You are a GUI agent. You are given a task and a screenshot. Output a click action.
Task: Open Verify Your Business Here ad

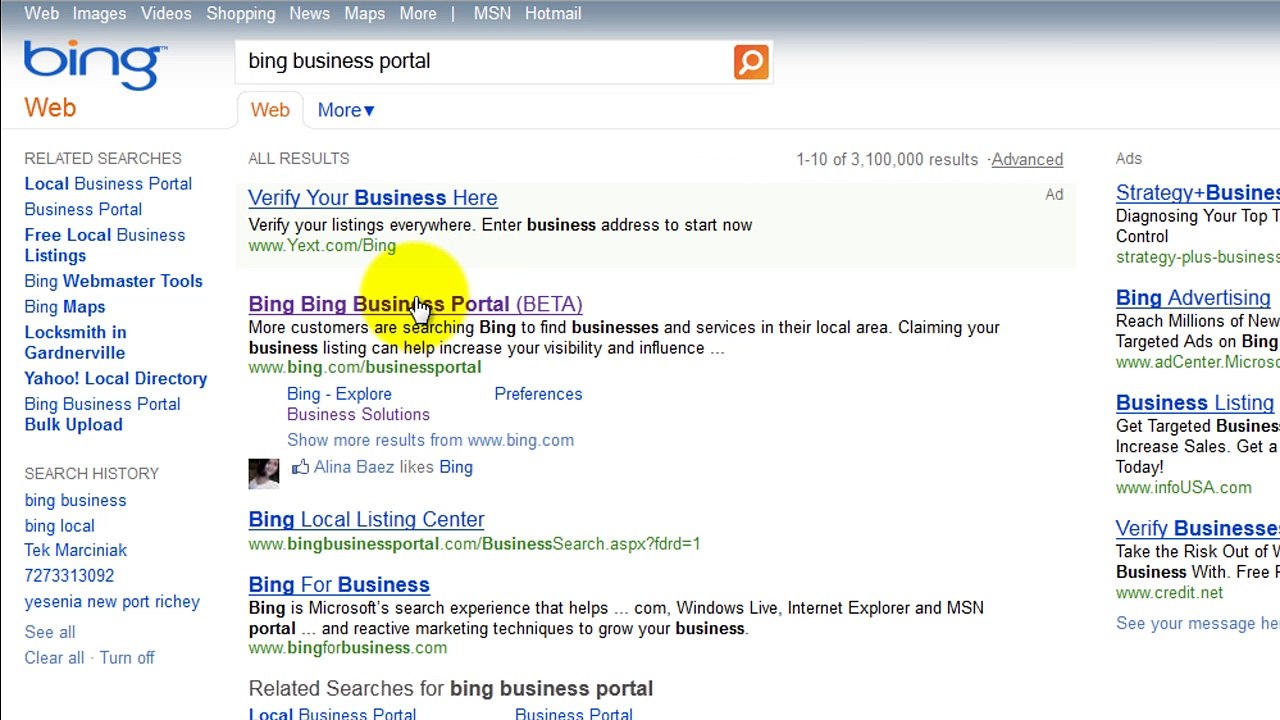[373, 198]
